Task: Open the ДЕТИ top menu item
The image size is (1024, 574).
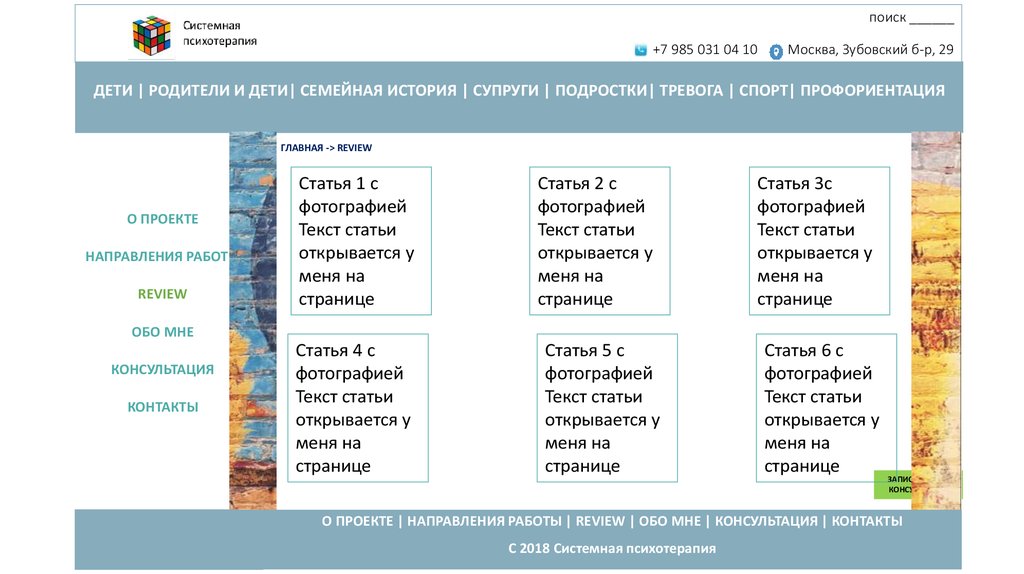Action: pos(113,91)
